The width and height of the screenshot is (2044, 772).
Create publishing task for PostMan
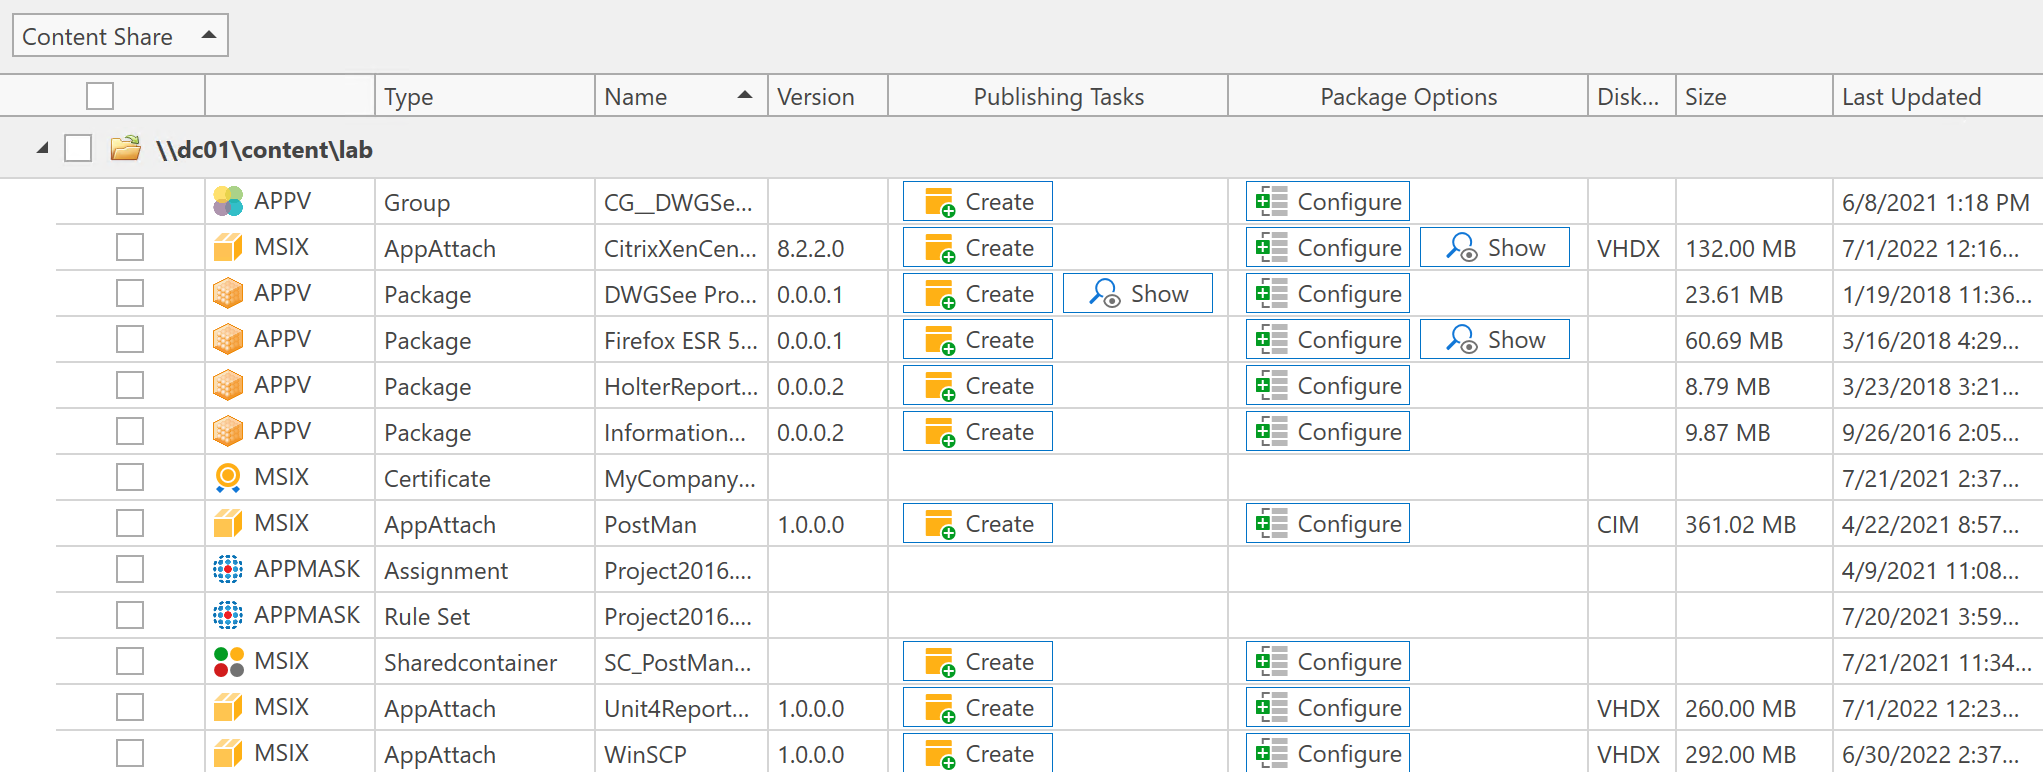click(977, 524)
